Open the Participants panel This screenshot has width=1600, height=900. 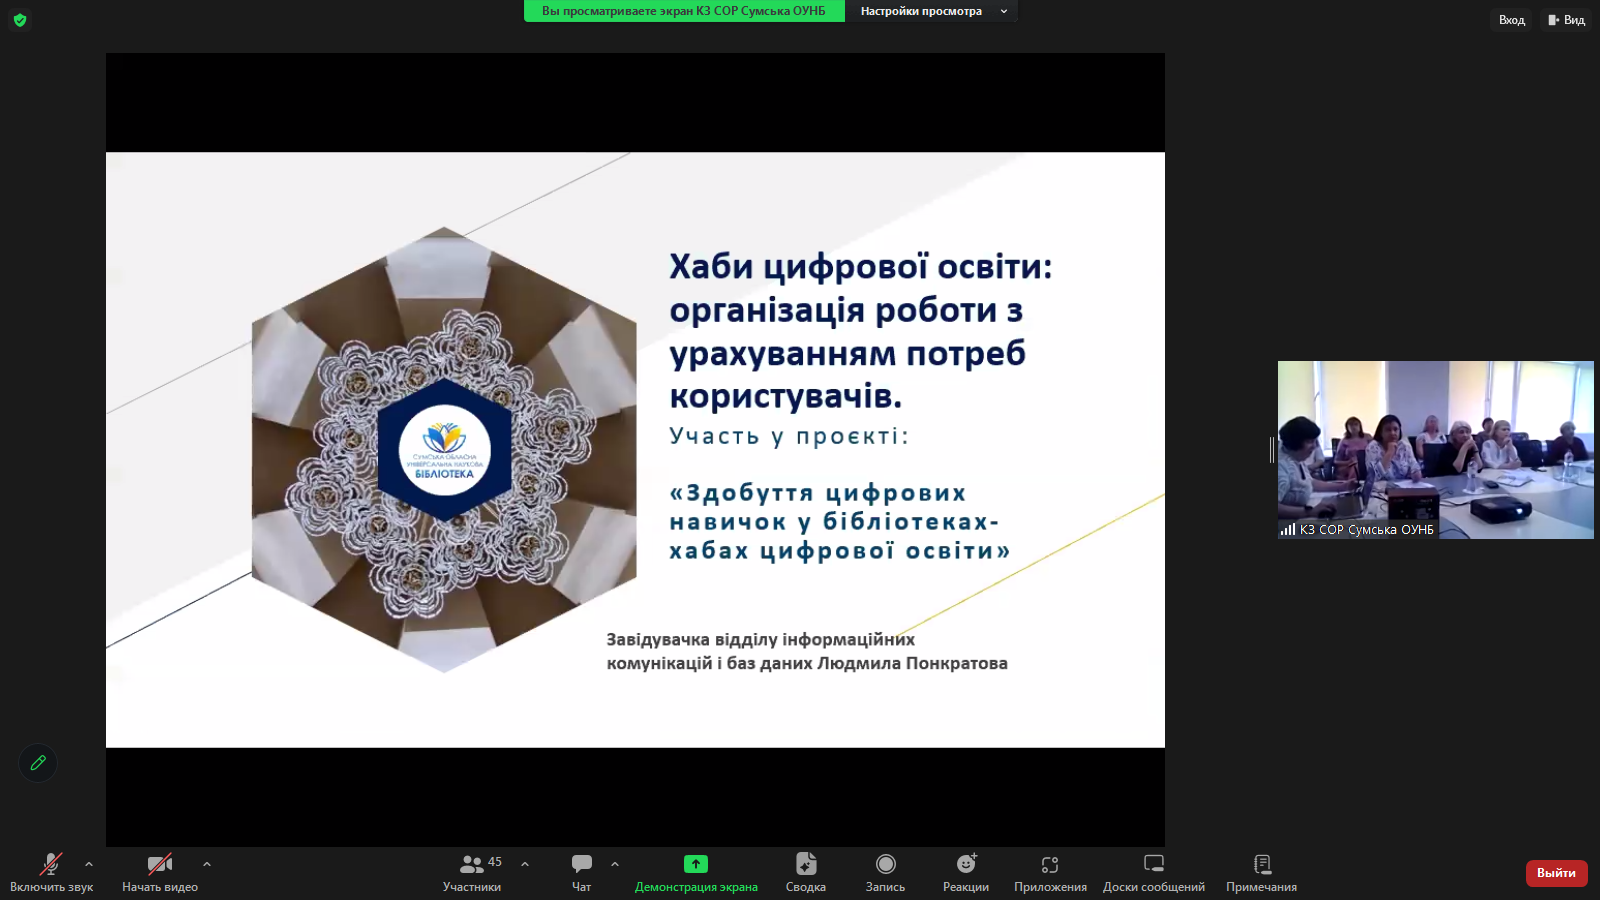click(x=472, y=872)
